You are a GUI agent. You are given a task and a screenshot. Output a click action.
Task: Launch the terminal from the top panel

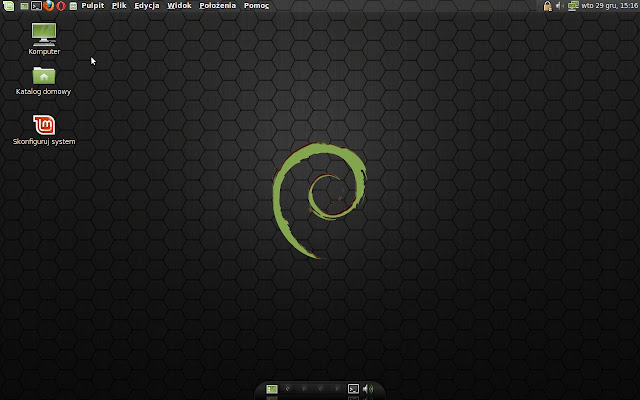[x=36, y=6]
